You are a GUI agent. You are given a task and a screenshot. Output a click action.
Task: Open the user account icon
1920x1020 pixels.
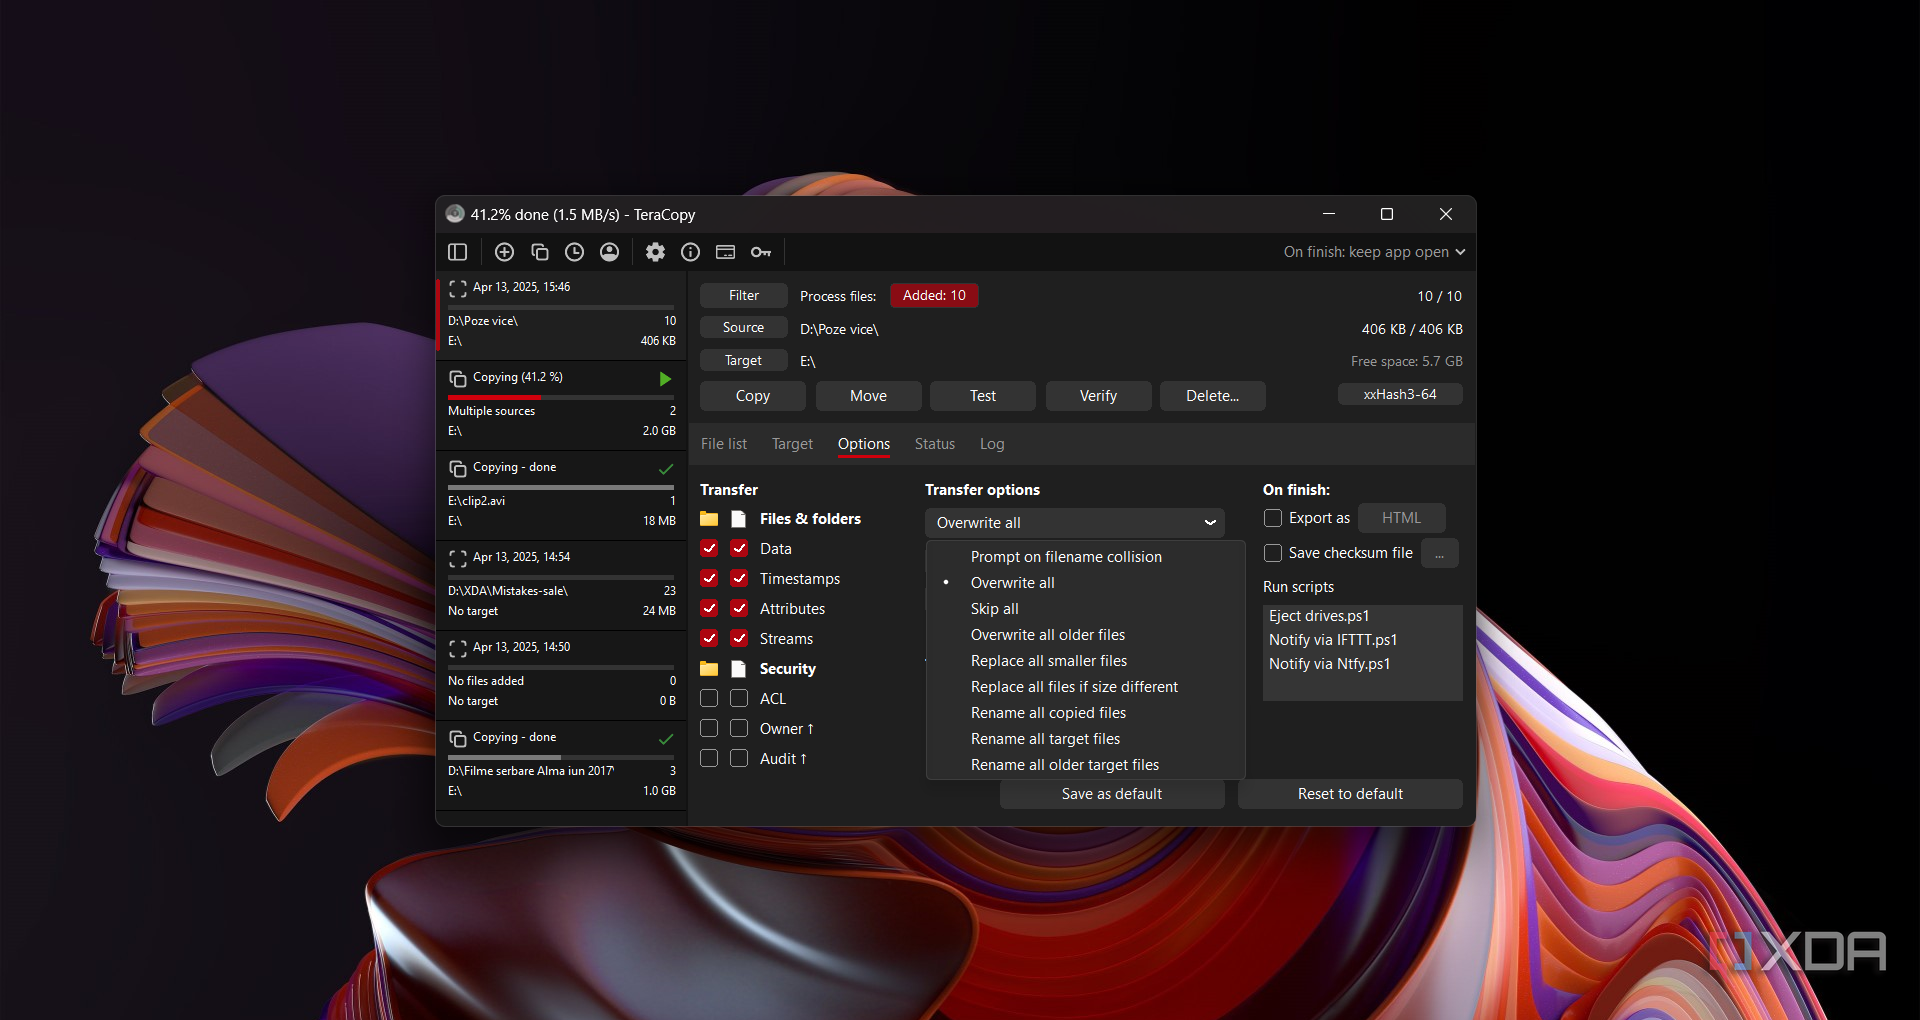point(610,252)
